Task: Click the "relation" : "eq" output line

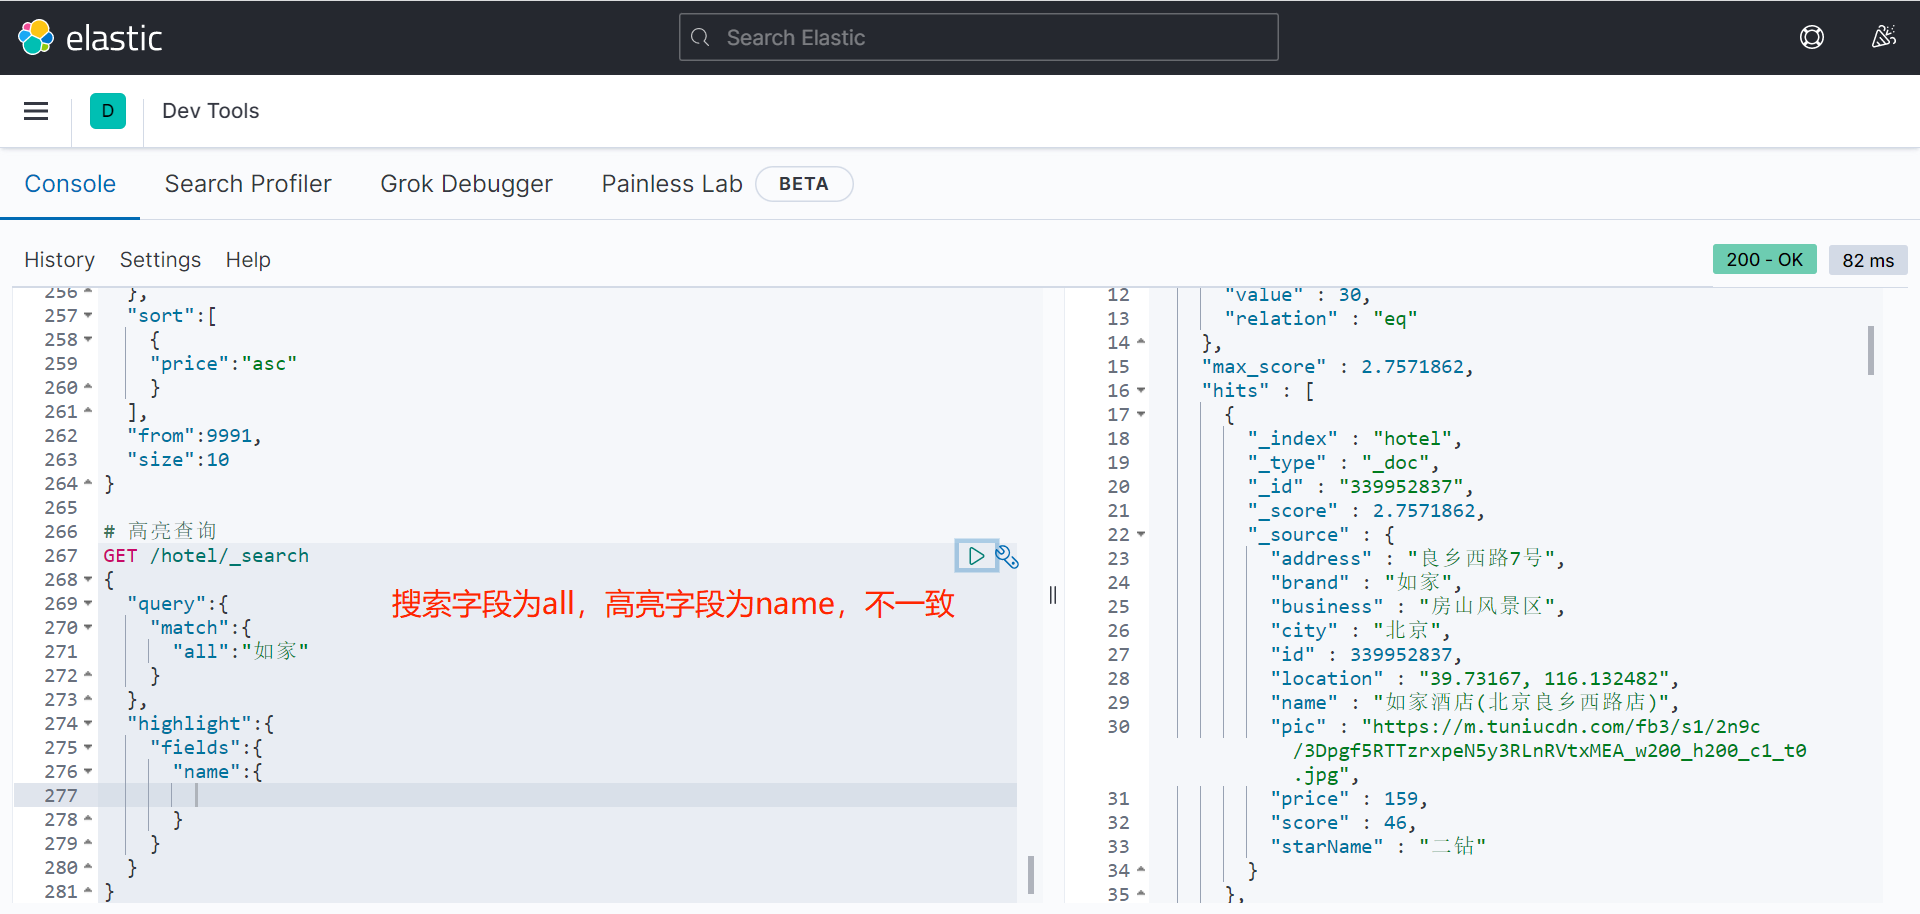Action: (x=1321, y=319)
